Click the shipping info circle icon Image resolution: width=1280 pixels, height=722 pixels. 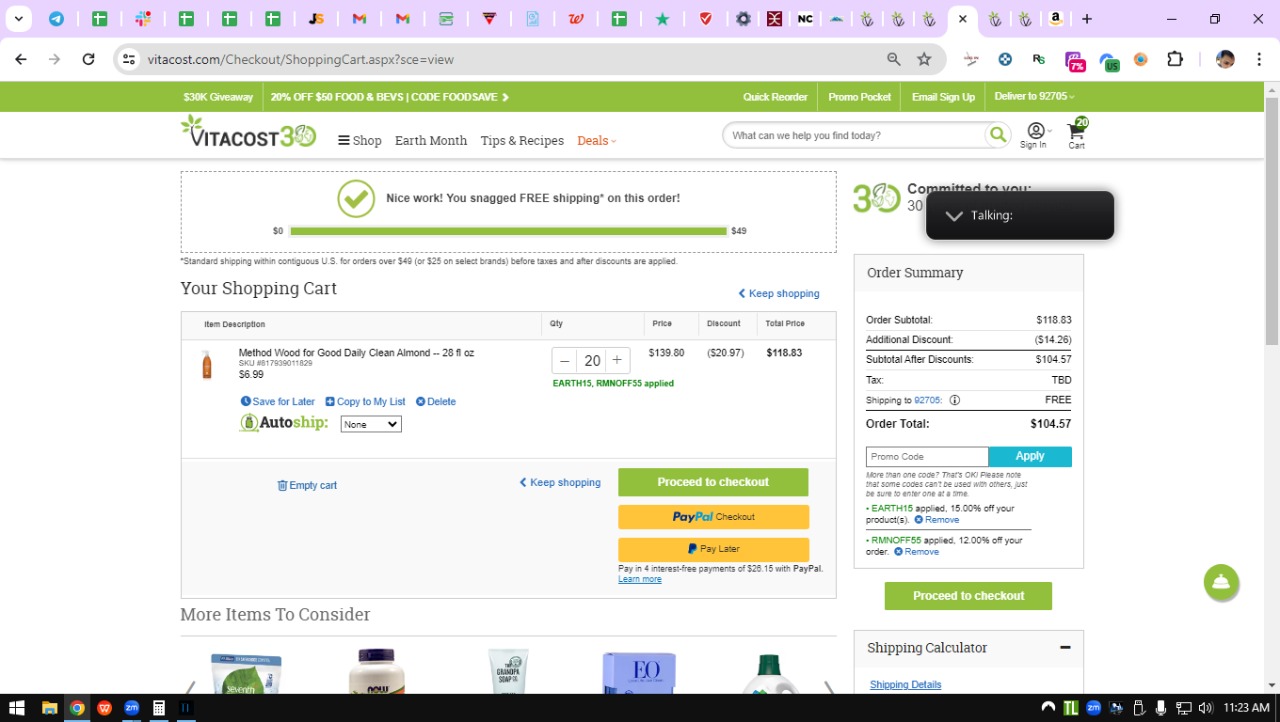[954, 400]
